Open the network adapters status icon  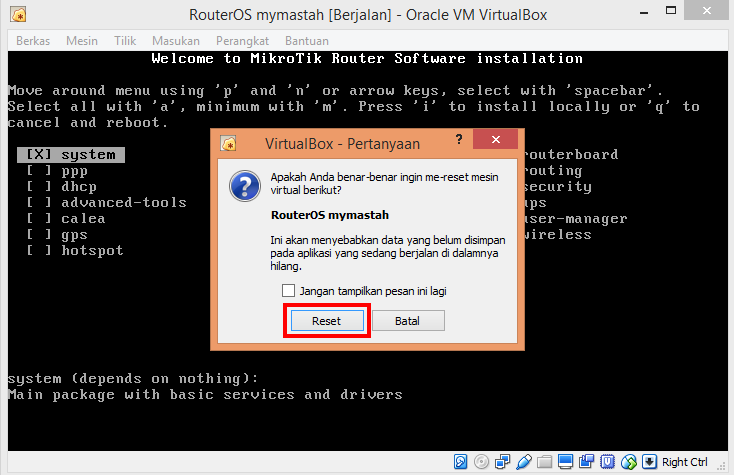(x=502, y=462)
